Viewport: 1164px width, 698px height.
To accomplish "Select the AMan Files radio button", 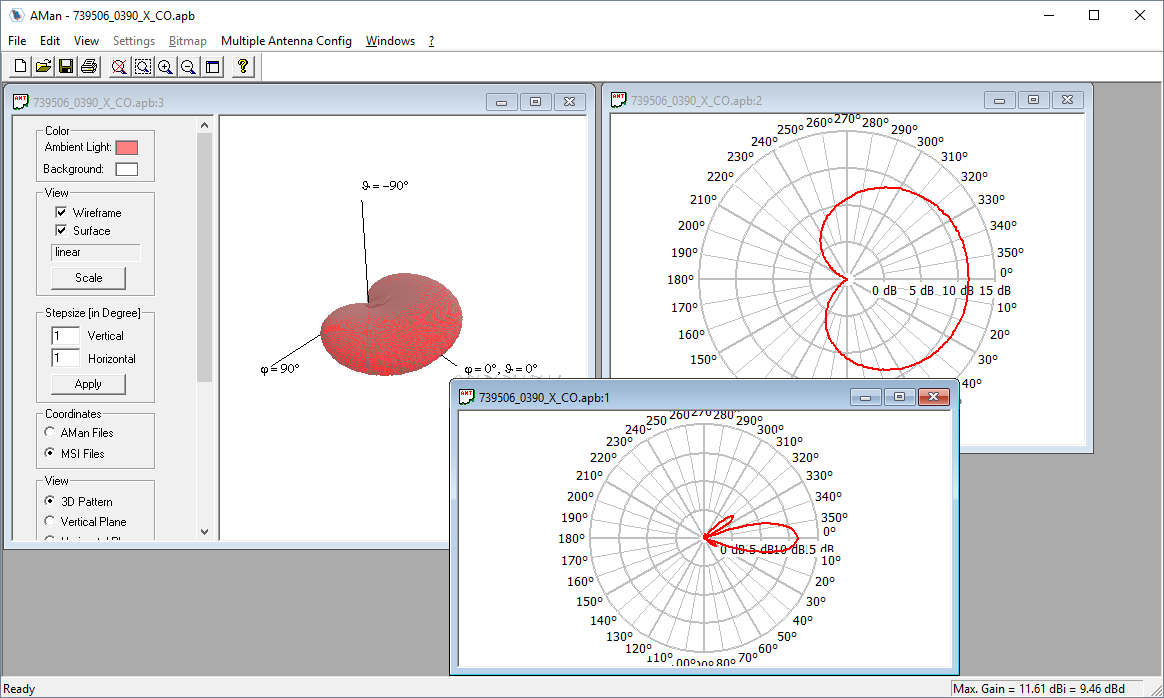I will 51,433.
